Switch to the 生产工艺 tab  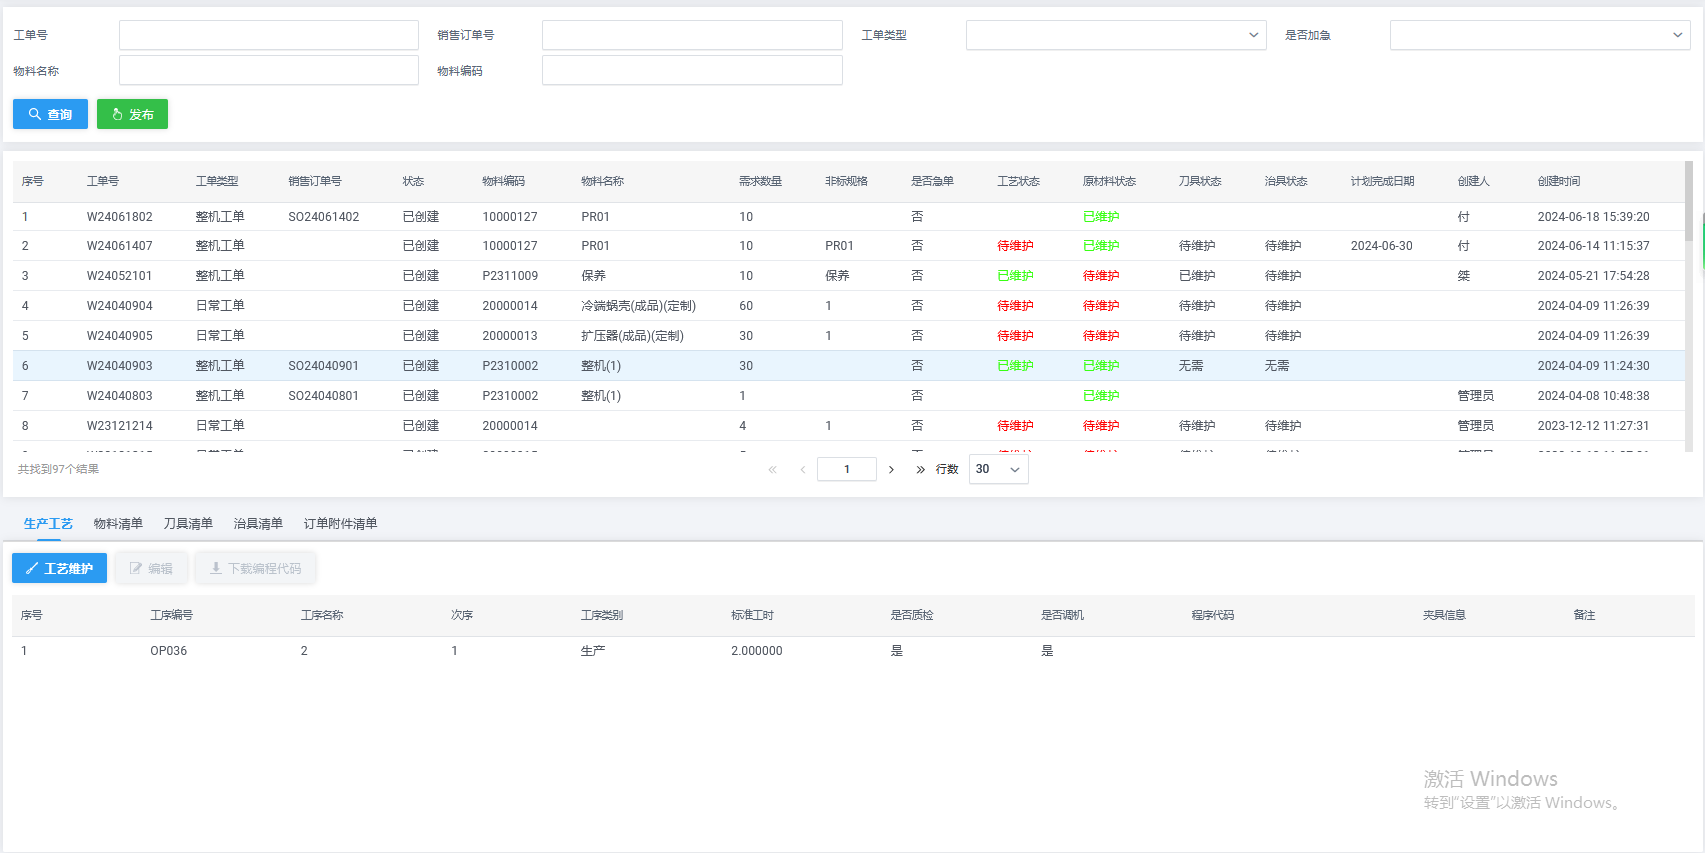(x=48, y=523)
